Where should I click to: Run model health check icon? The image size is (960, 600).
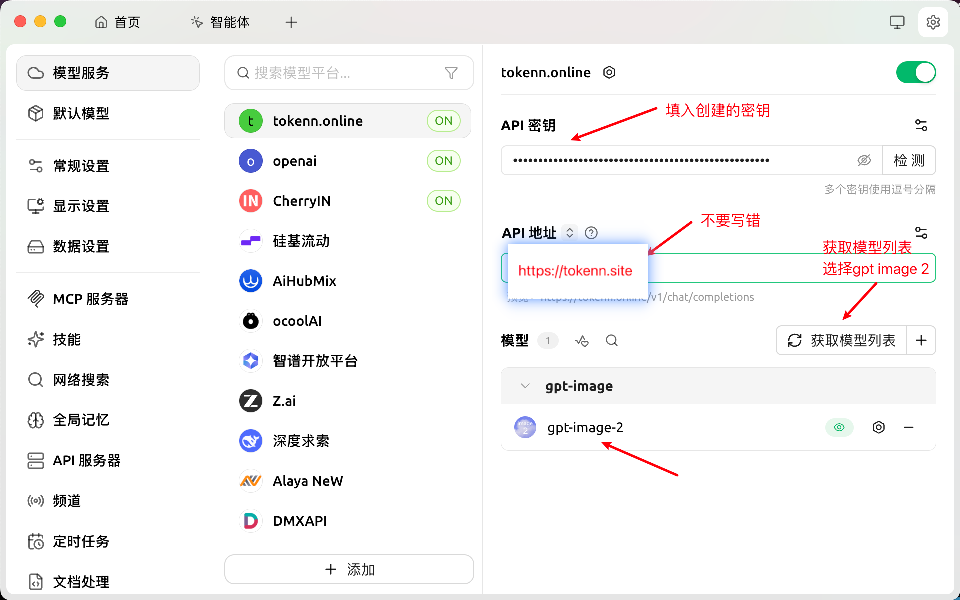click(x=582, y=341)
